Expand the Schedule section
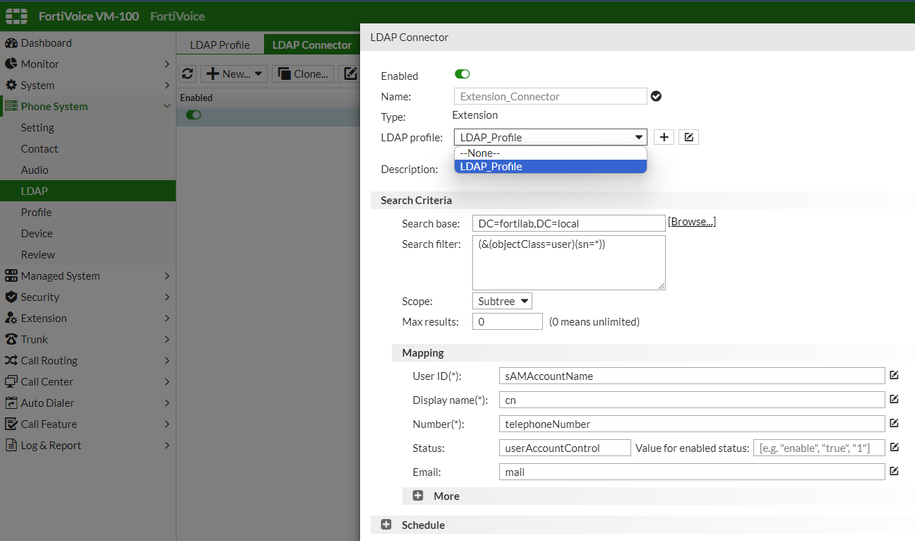The image size is (915, 541). coord(386,525)
